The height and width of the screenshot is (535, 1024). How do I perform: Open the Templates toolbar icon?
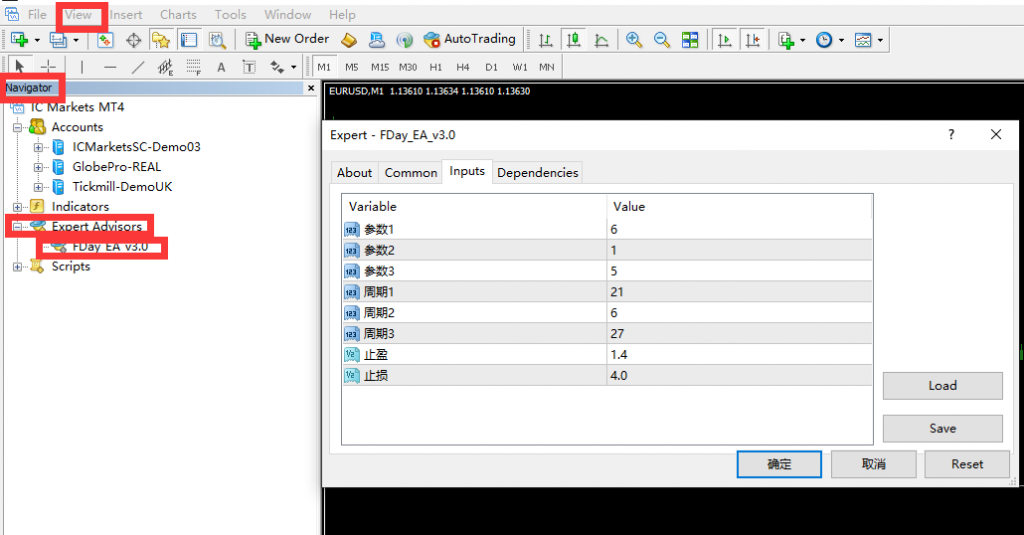(863, 40)
